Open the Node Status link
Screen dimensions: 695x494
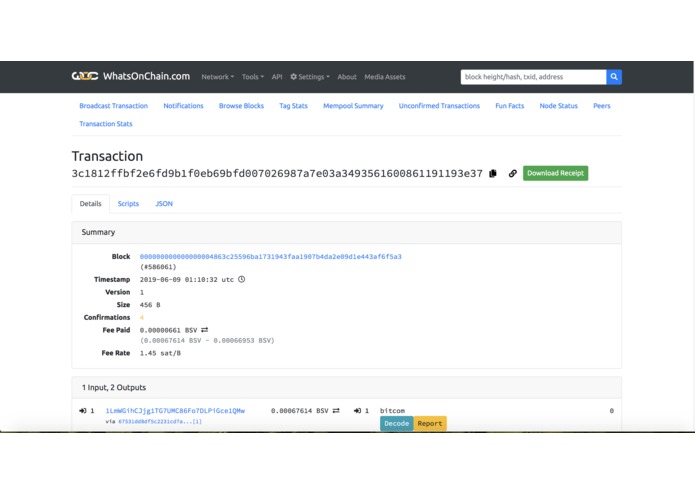(x=558, y=105)
